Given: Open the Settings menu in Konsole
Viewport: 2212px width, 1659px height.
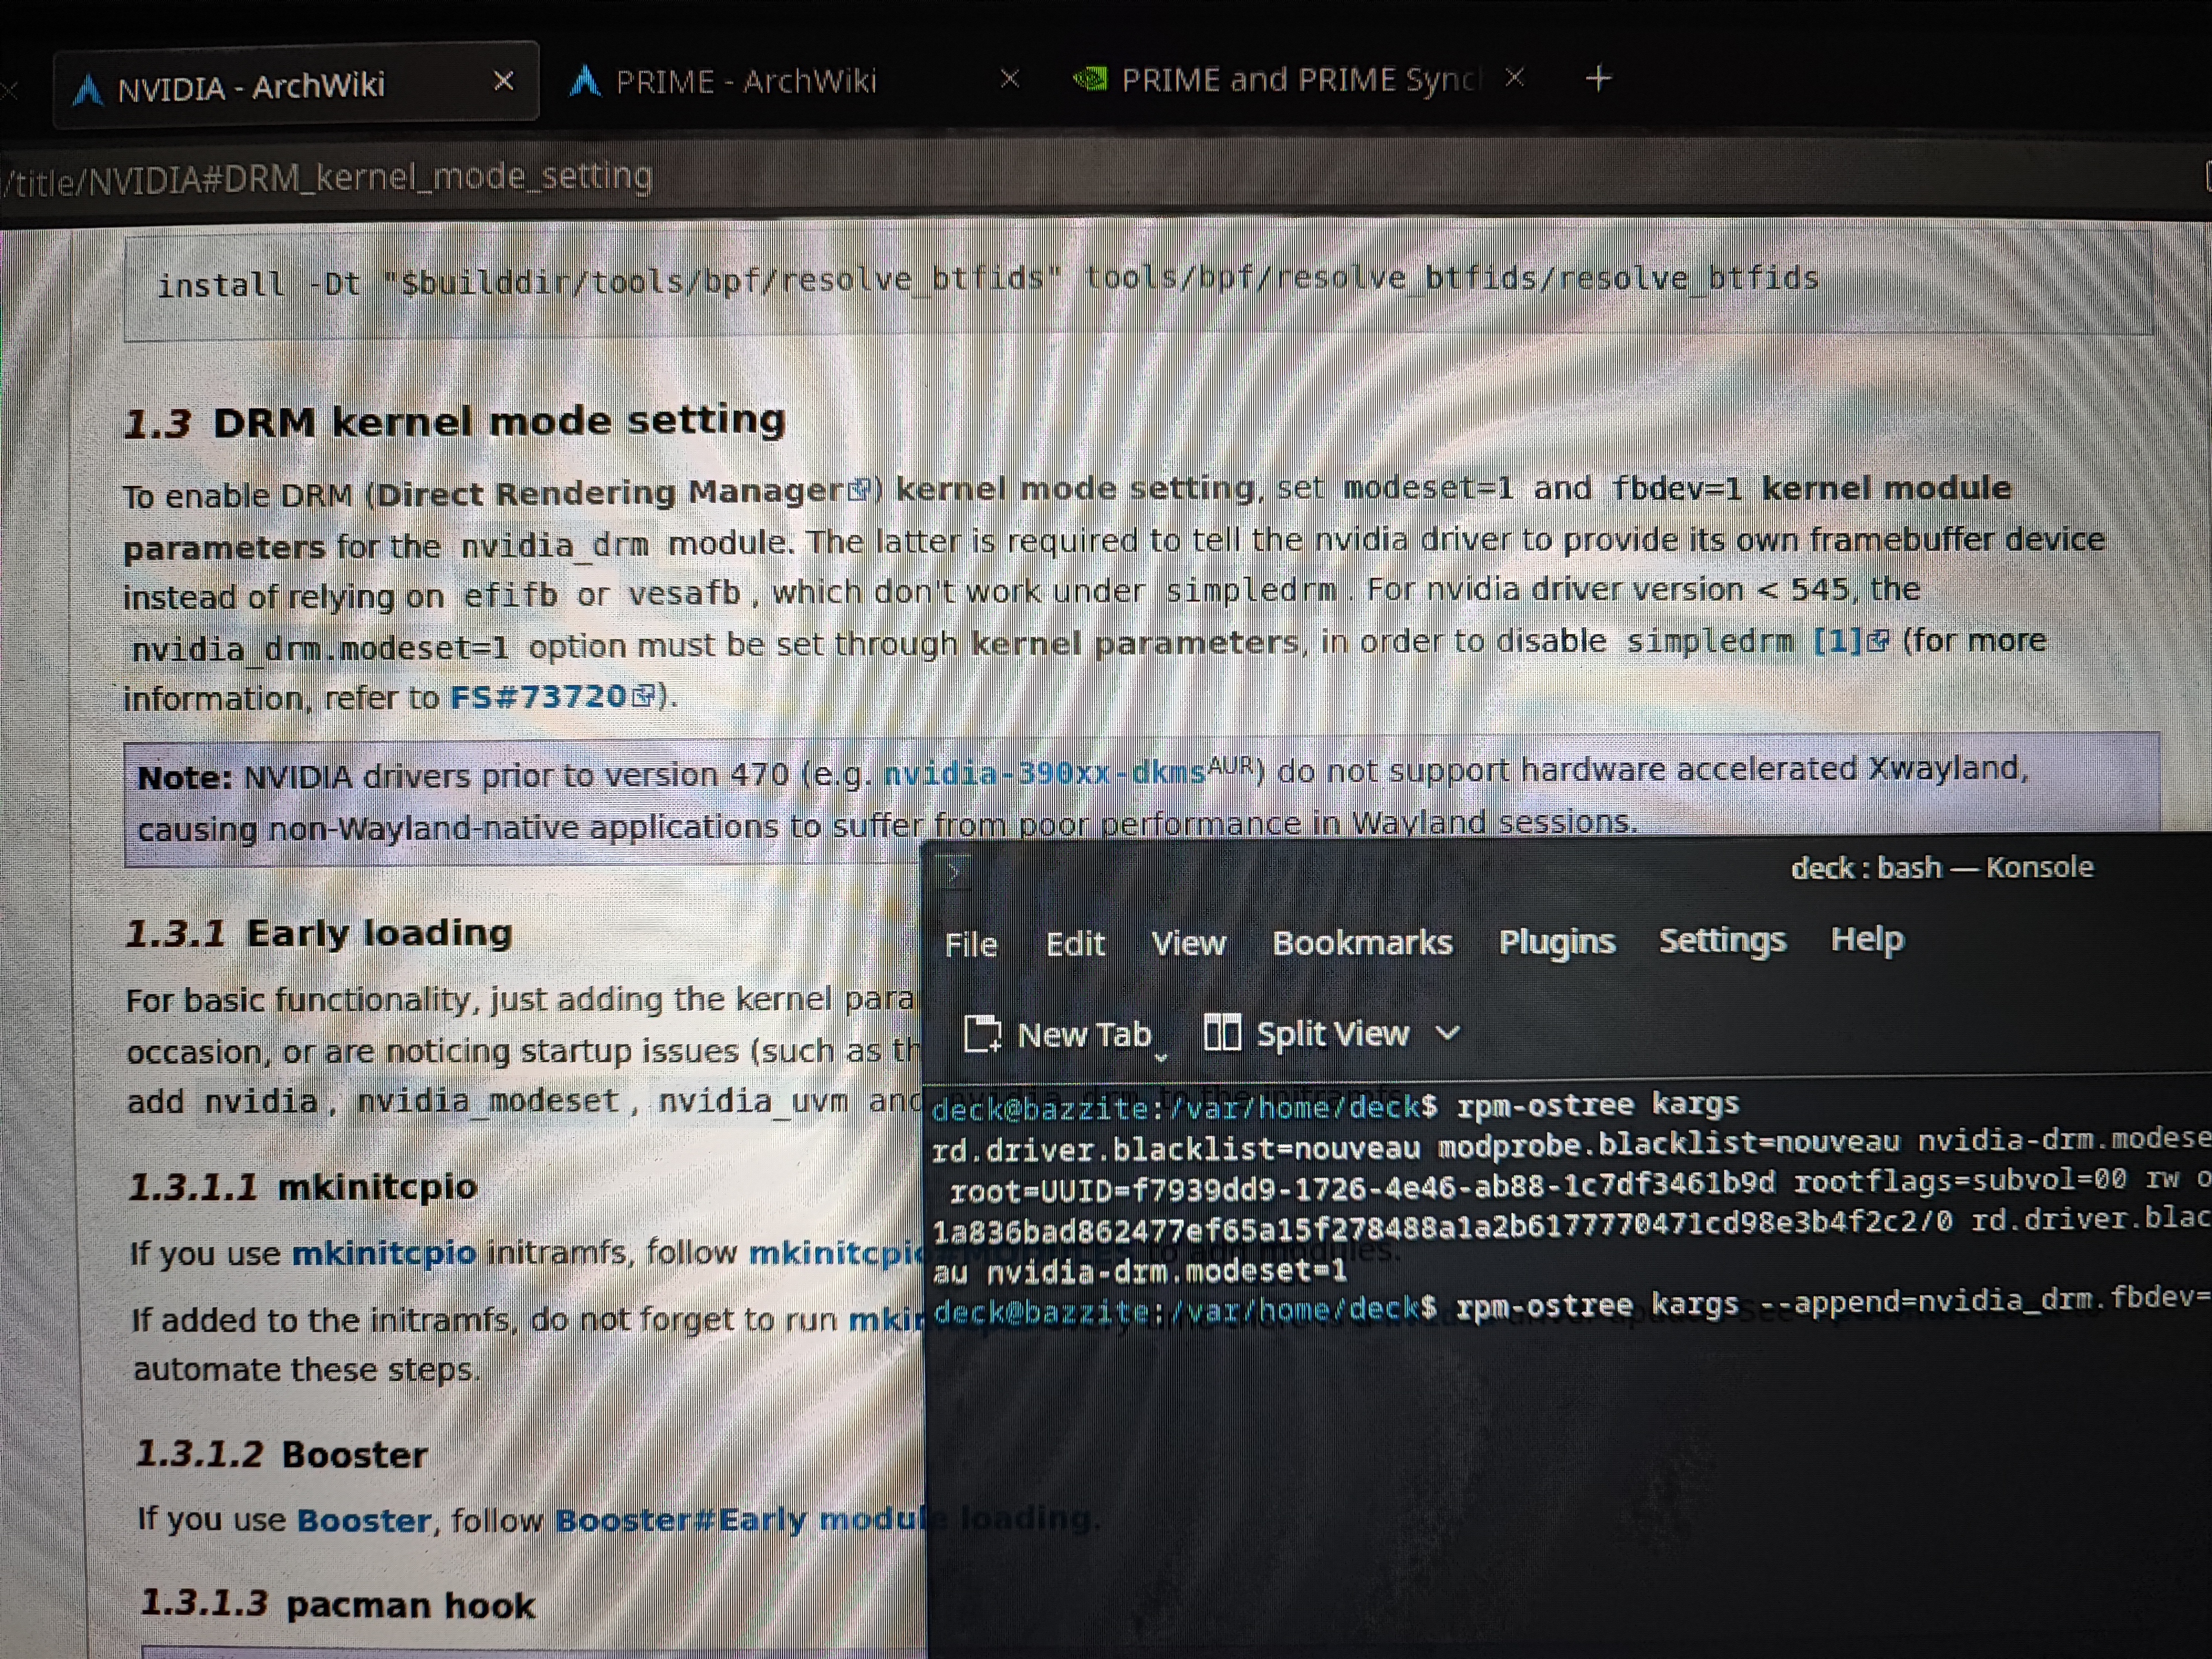Looking at the screenshot, I should pyautogui.click(x=1721, y=940).
